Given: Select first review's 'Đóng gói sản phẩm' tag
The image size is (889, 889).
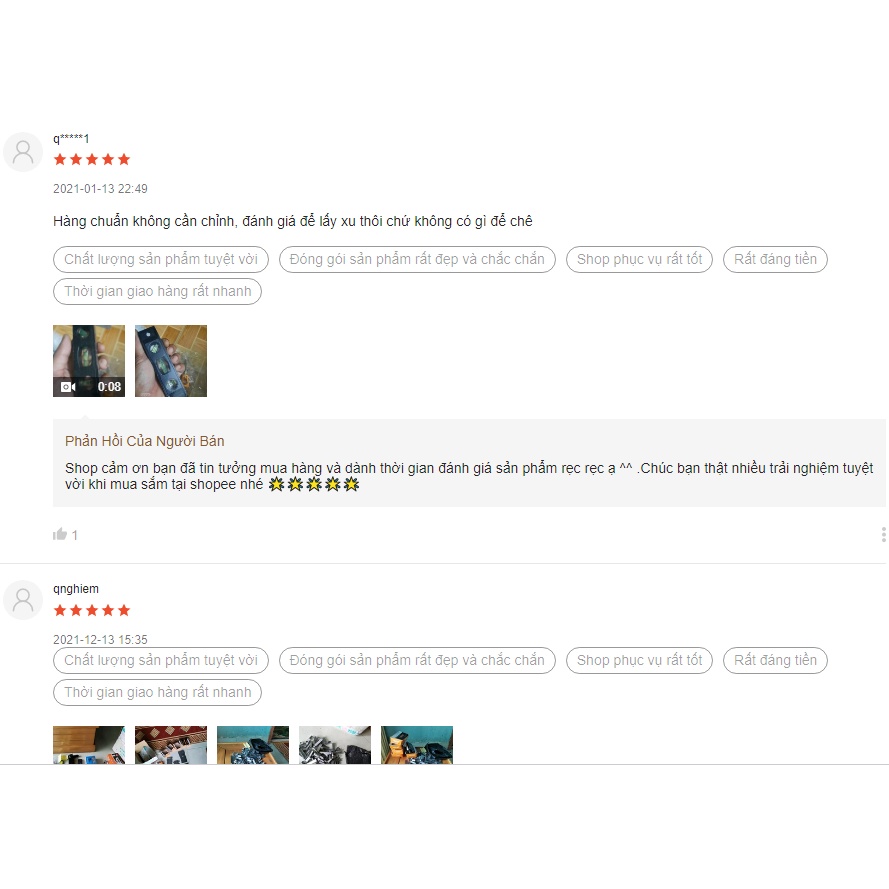Looking at the screenshot, I should click(x=417, y=259).
